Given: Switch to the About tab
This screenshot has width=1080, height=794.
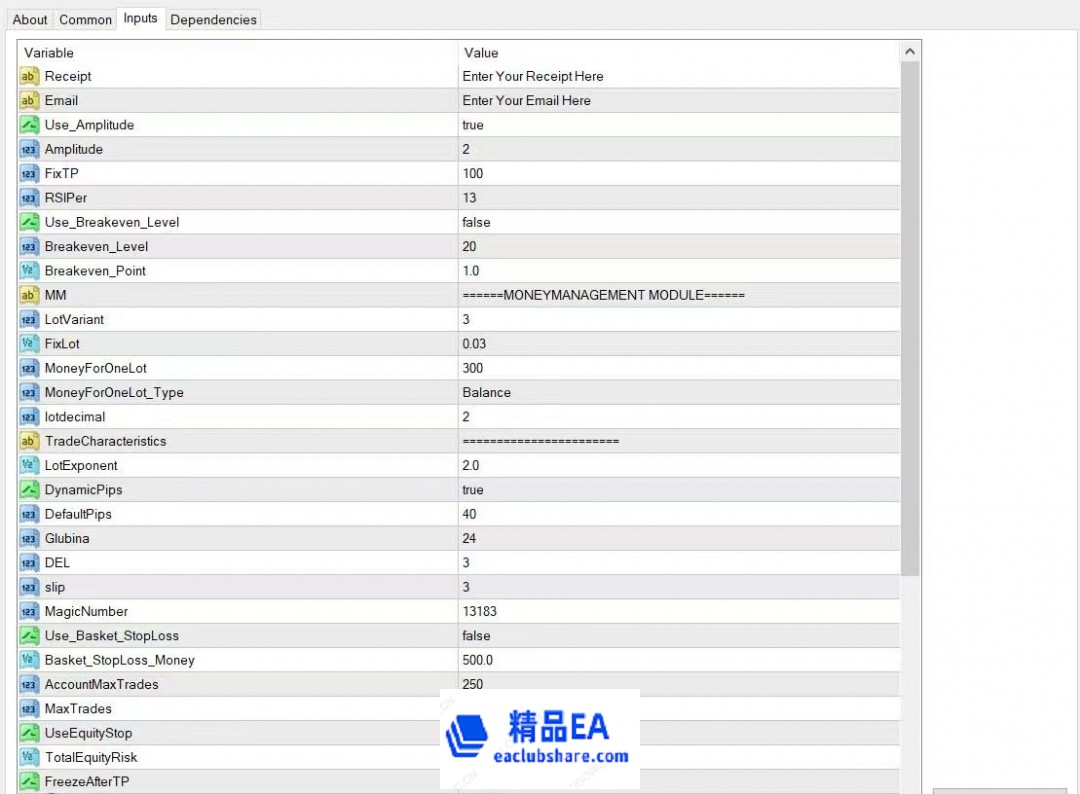Looking at the screenshot, I should tap(30, 19).
